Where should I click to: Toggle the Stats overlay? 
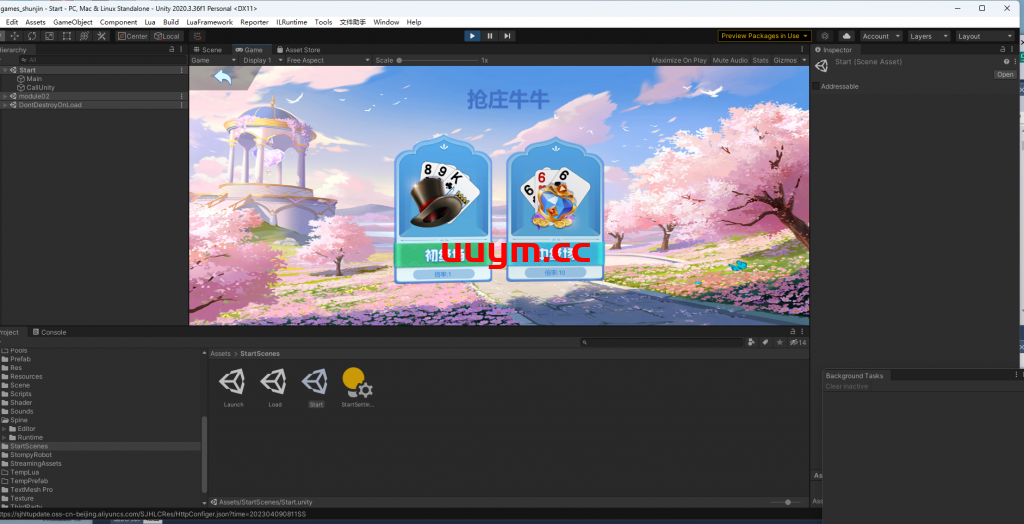(x=760, y=60)
